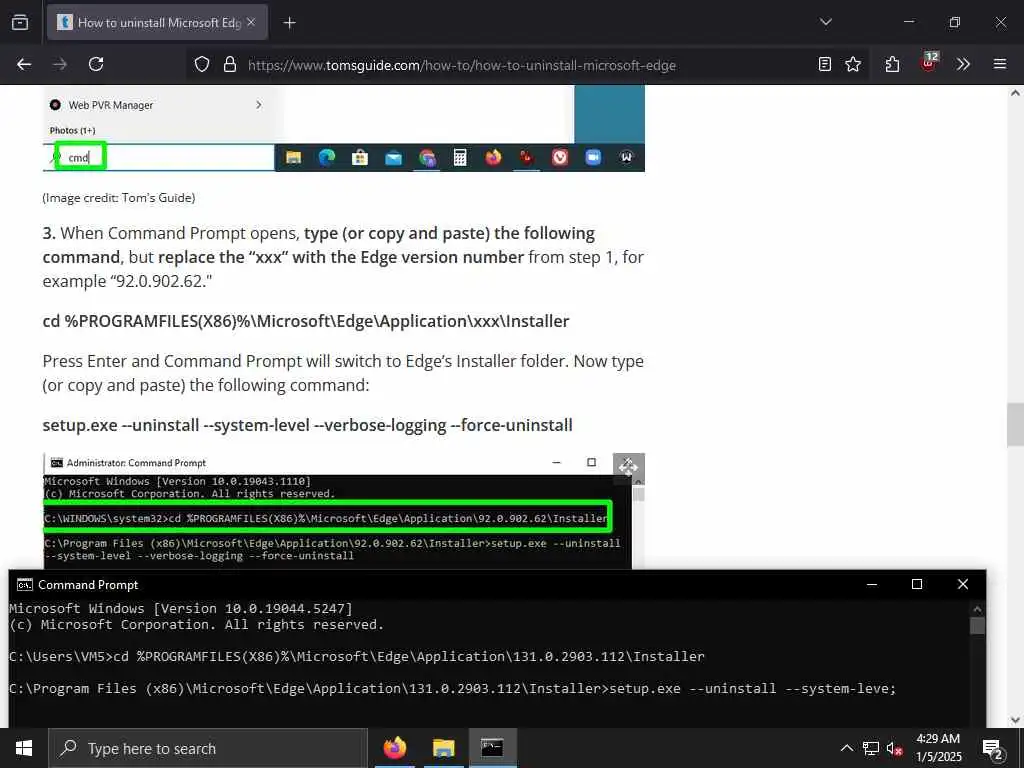This screenshot has height=768, width=1024.
Task: Click the Command Prompt scrollbar thumb
Action: 977,626
